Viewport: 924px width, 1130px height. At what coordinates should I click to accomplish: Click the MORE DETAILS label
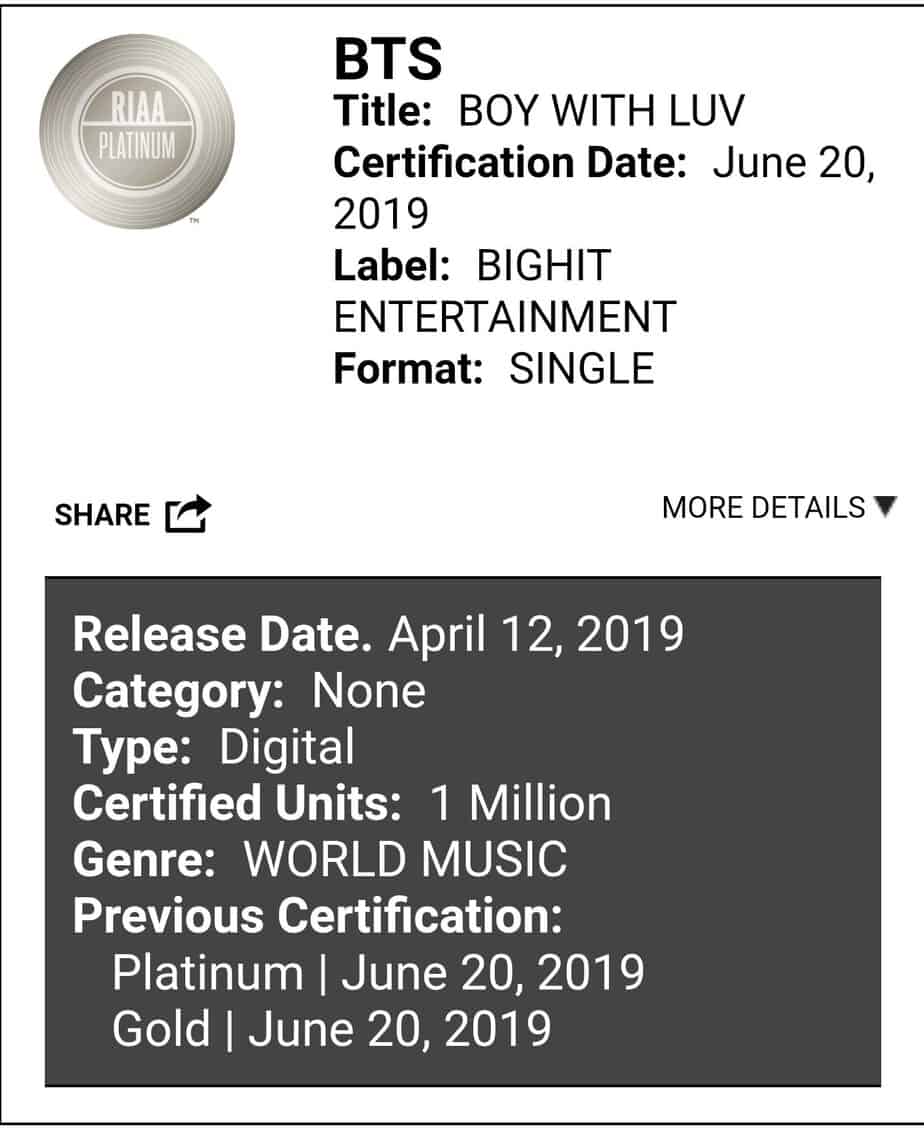(x=763, y=508)
